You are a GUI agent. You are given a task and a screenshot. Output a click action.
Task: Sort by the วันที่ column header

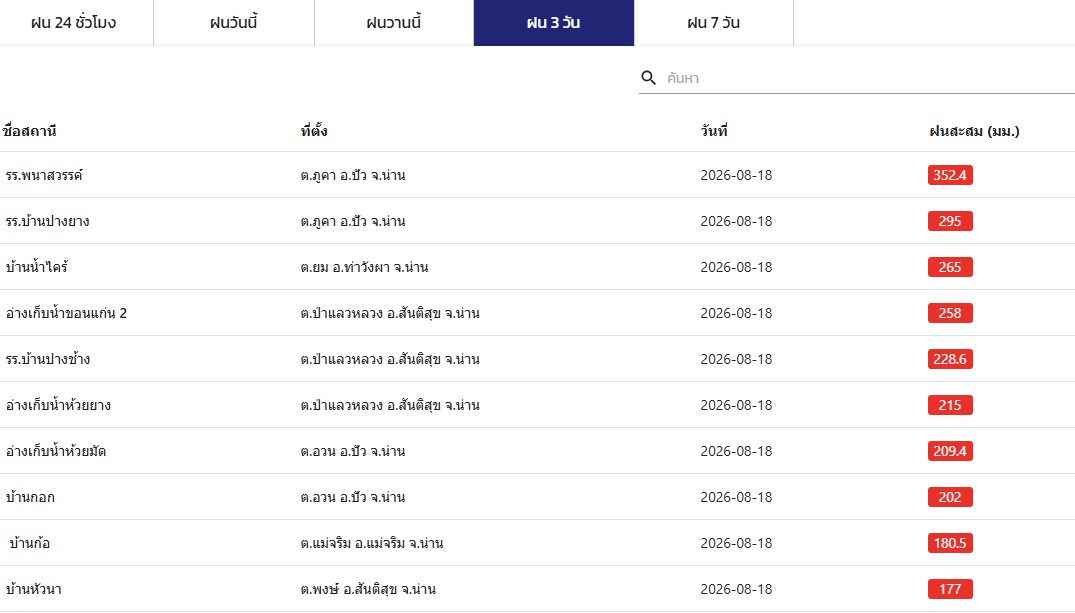[714, 131]
